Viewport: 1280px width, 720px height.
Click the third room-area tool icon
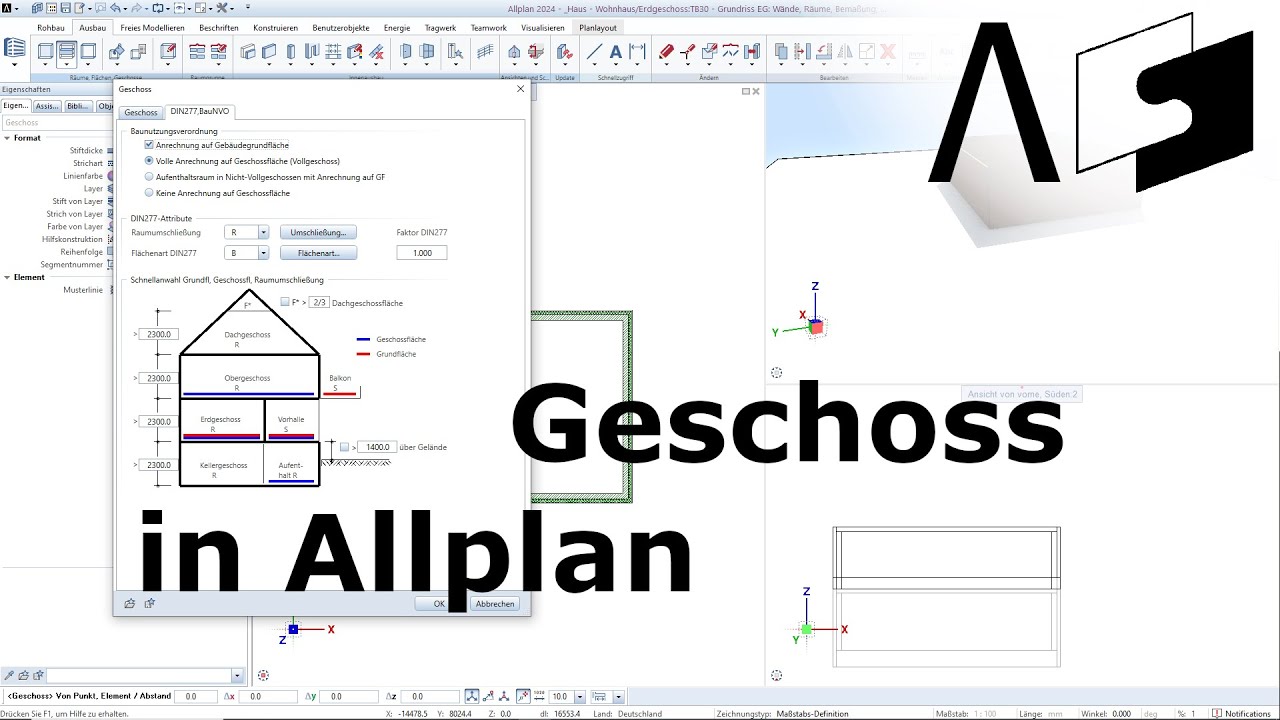click(88, 51)
